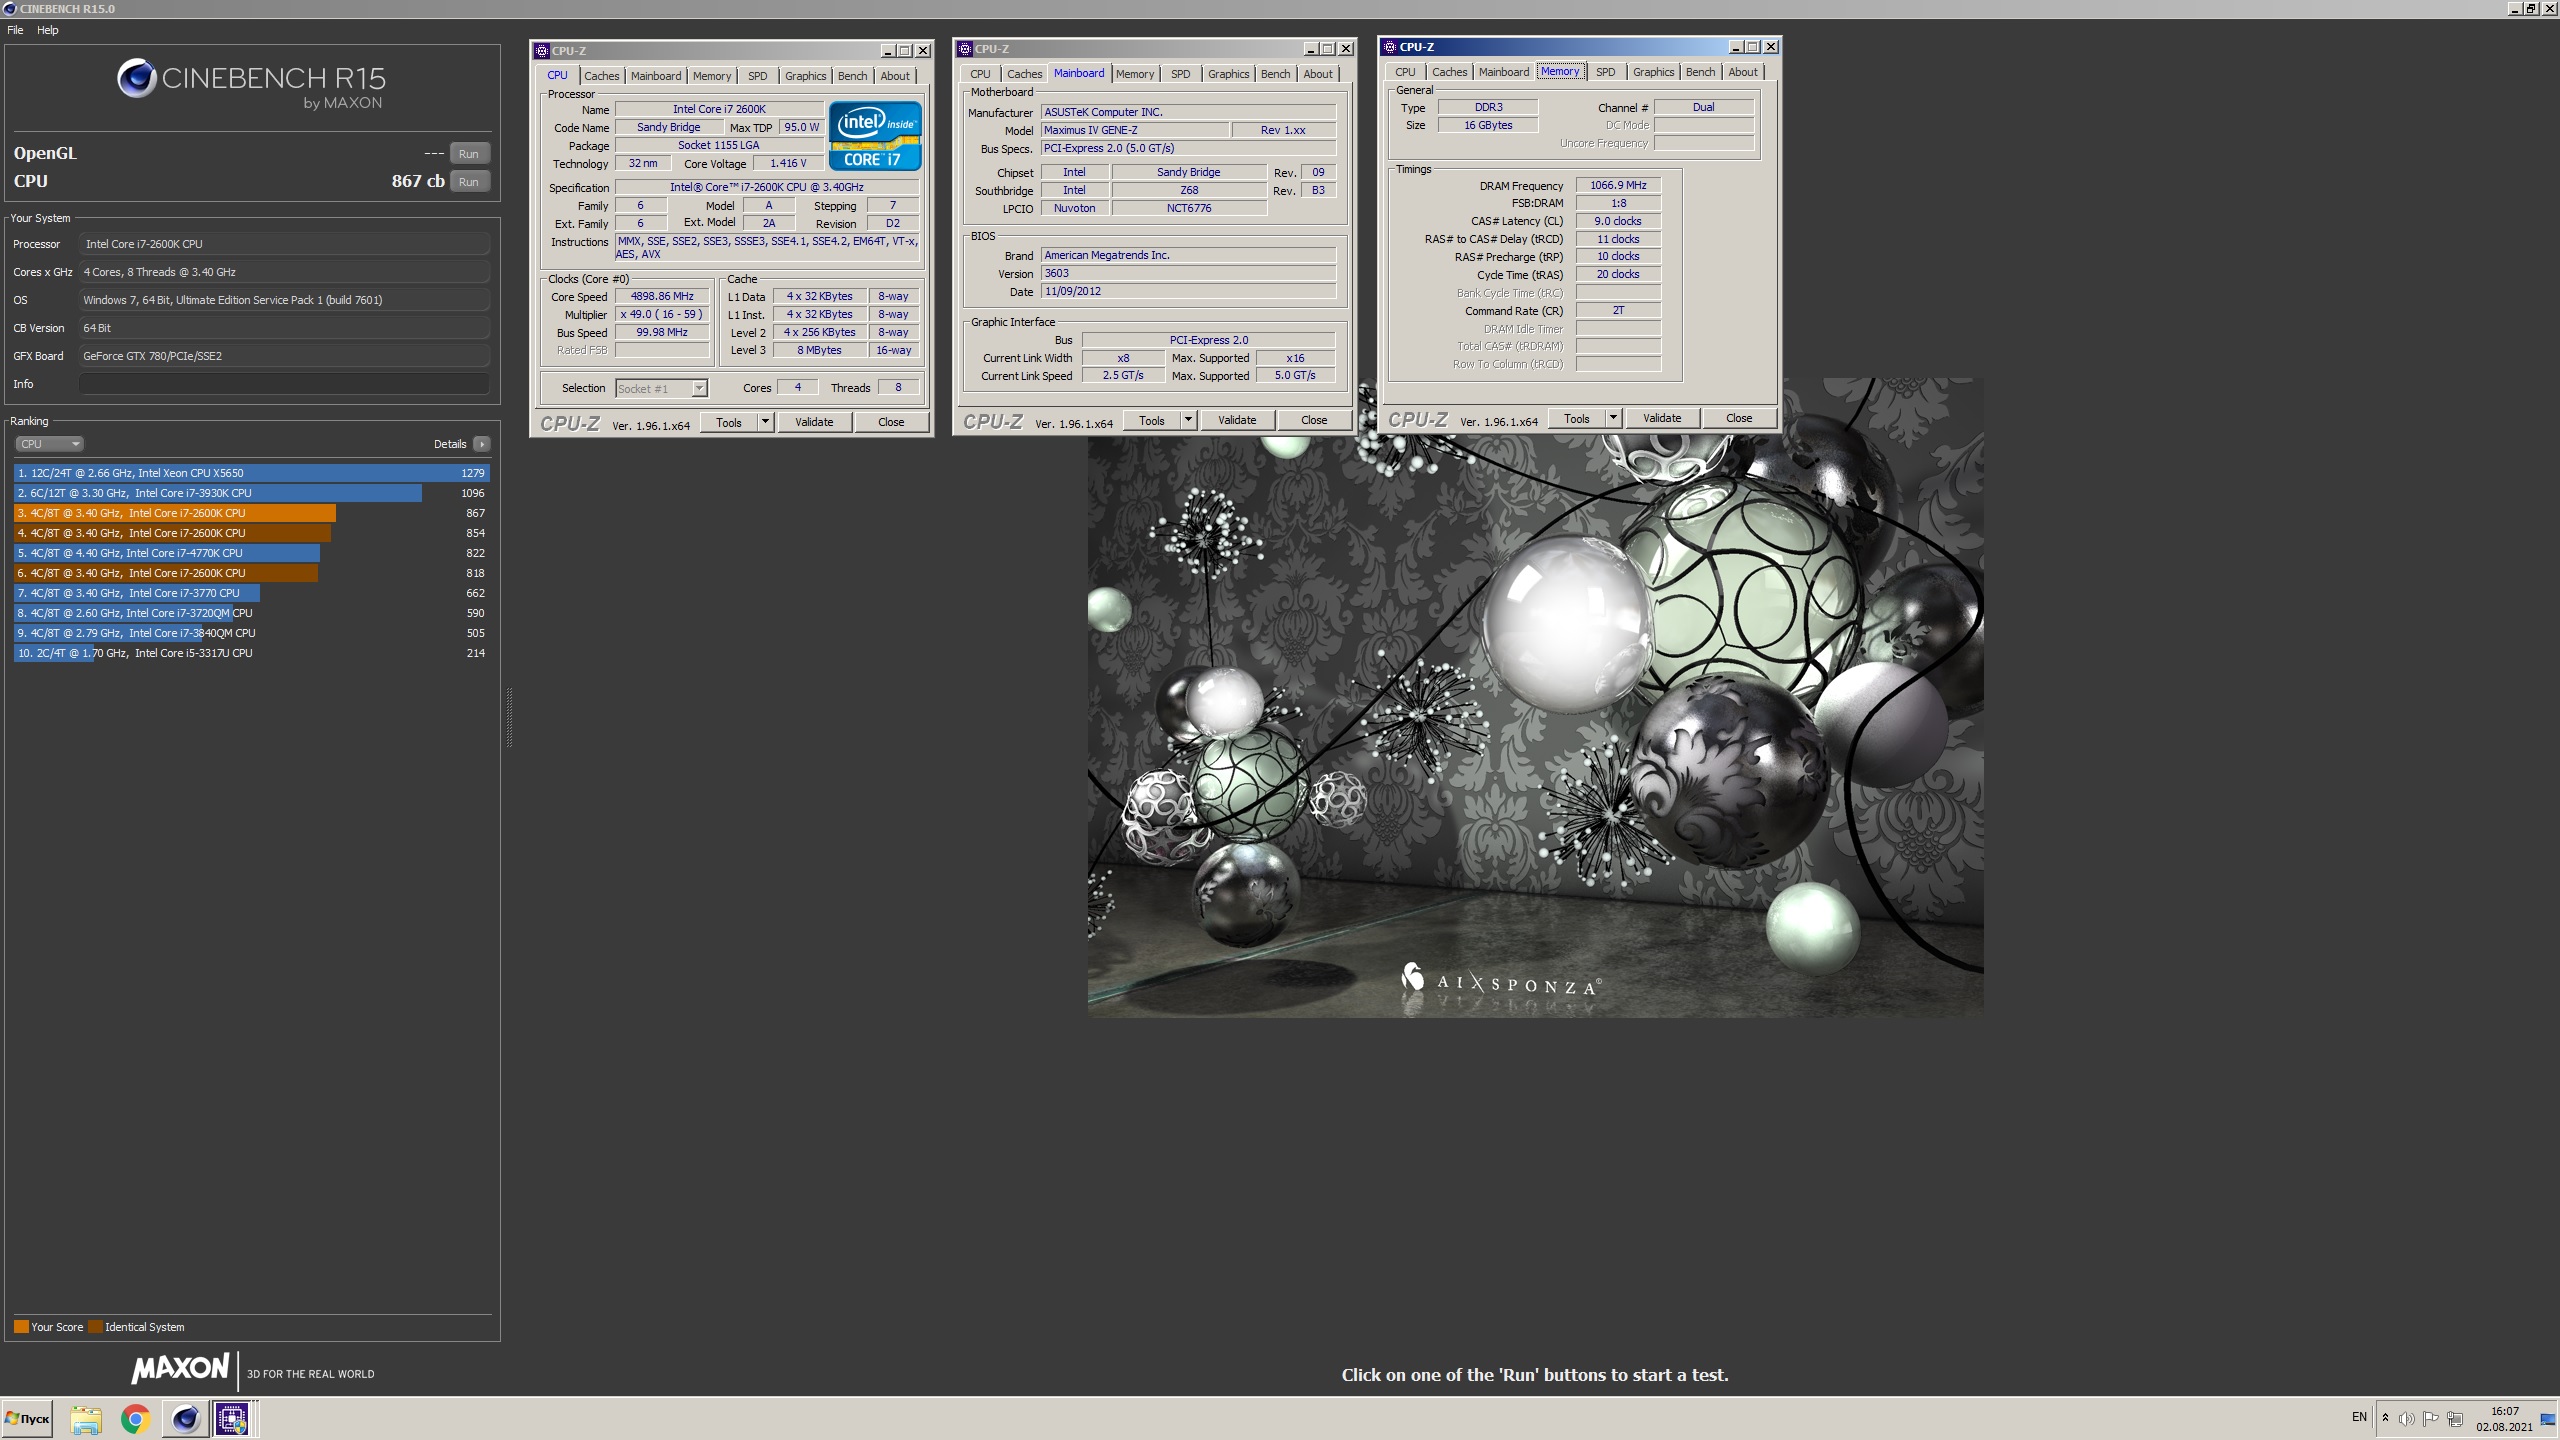
Task: Open Graphics tab in Memory CPU-Z window
Action: [1653, 72]
